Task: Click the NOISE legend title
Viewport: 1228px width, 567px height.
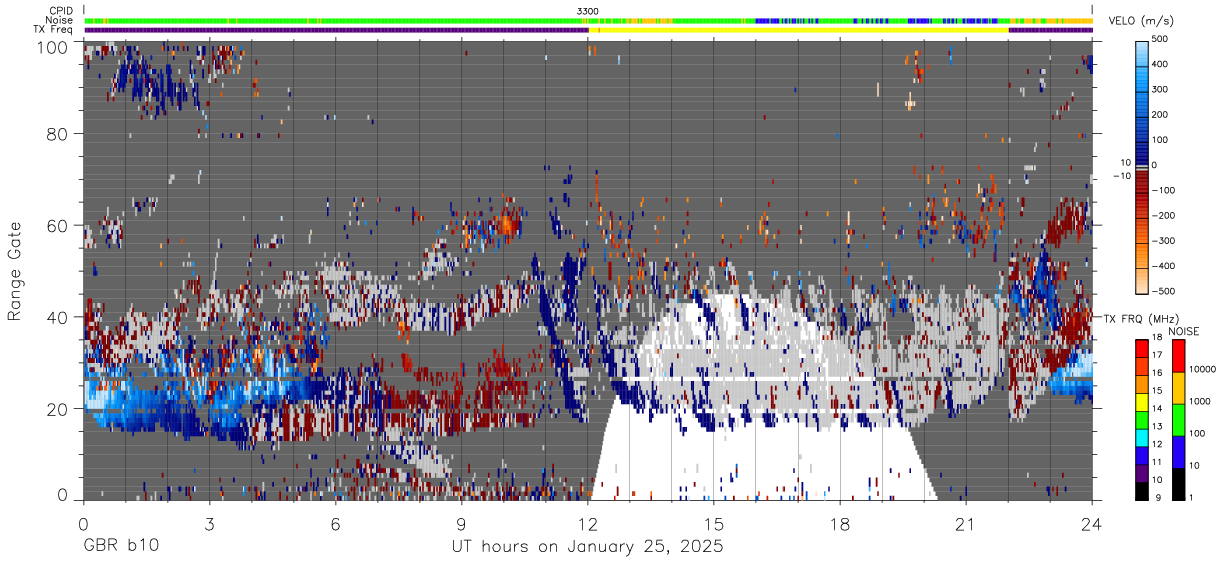Action: [x=1184, y=331]
